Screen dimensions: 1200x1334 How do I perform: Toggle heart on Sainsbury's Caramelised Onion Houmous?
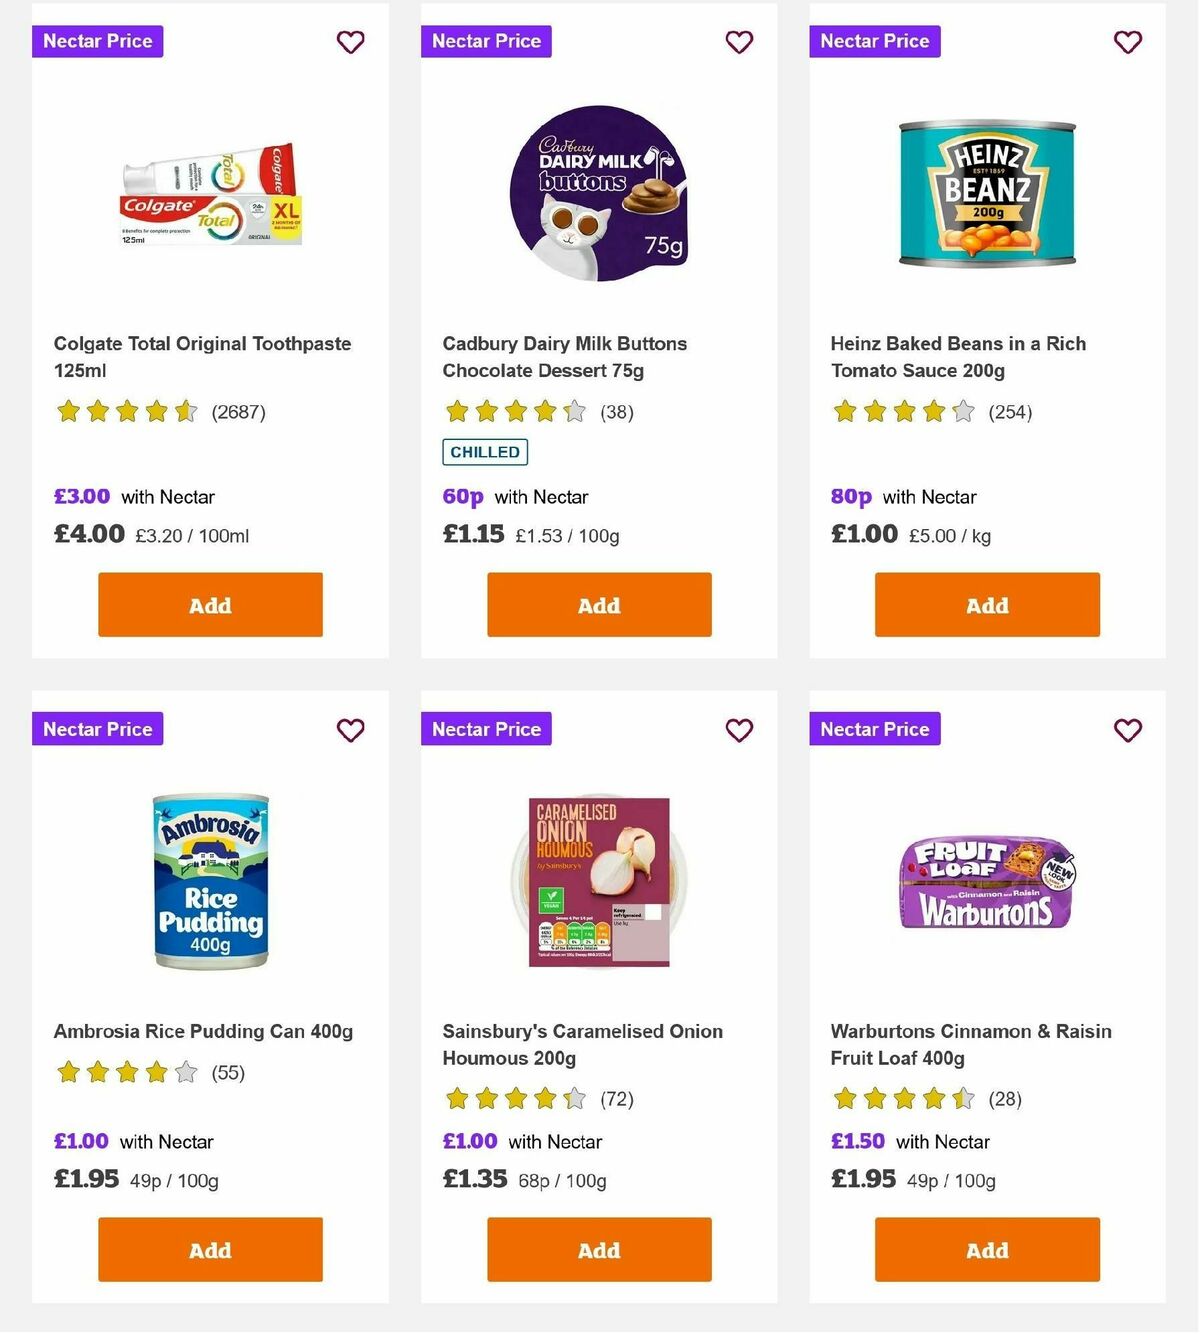tap(739, 730)
